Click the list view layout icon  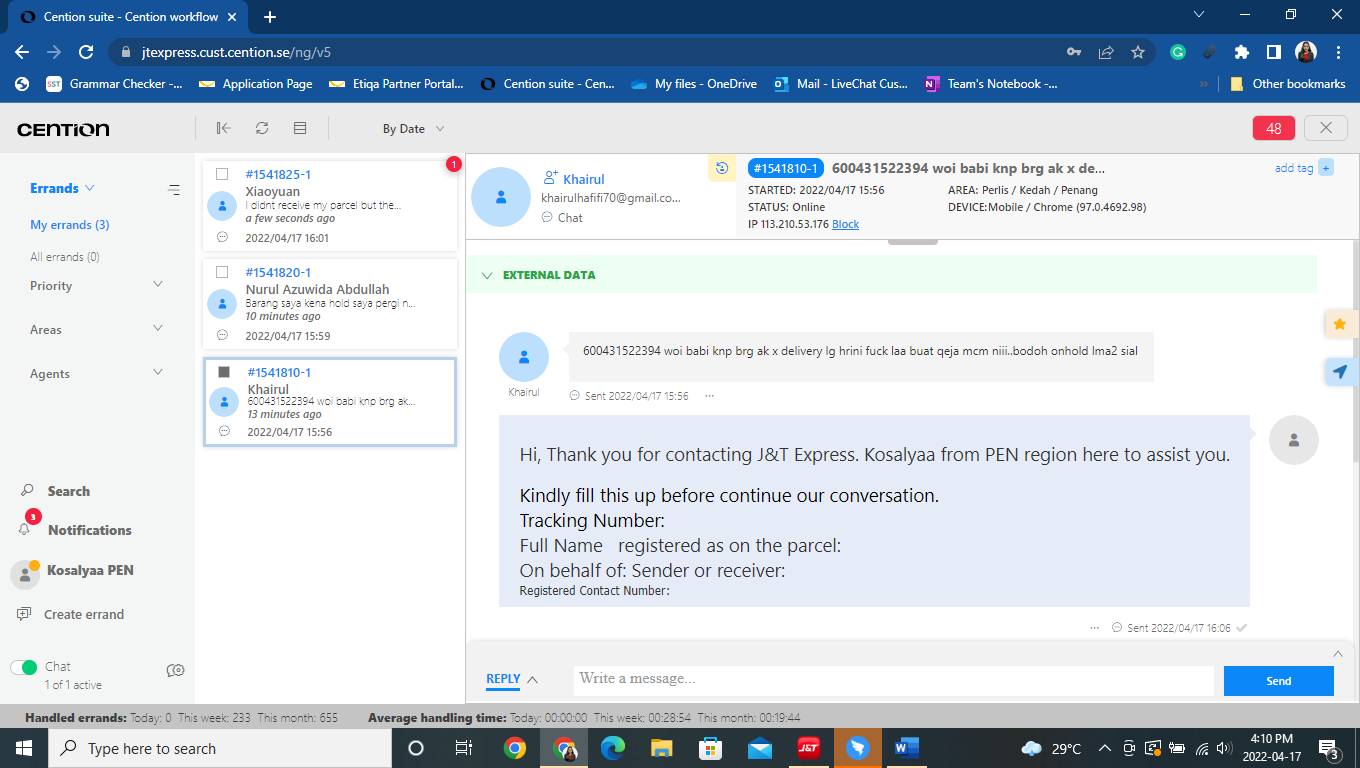click(300, 128)
